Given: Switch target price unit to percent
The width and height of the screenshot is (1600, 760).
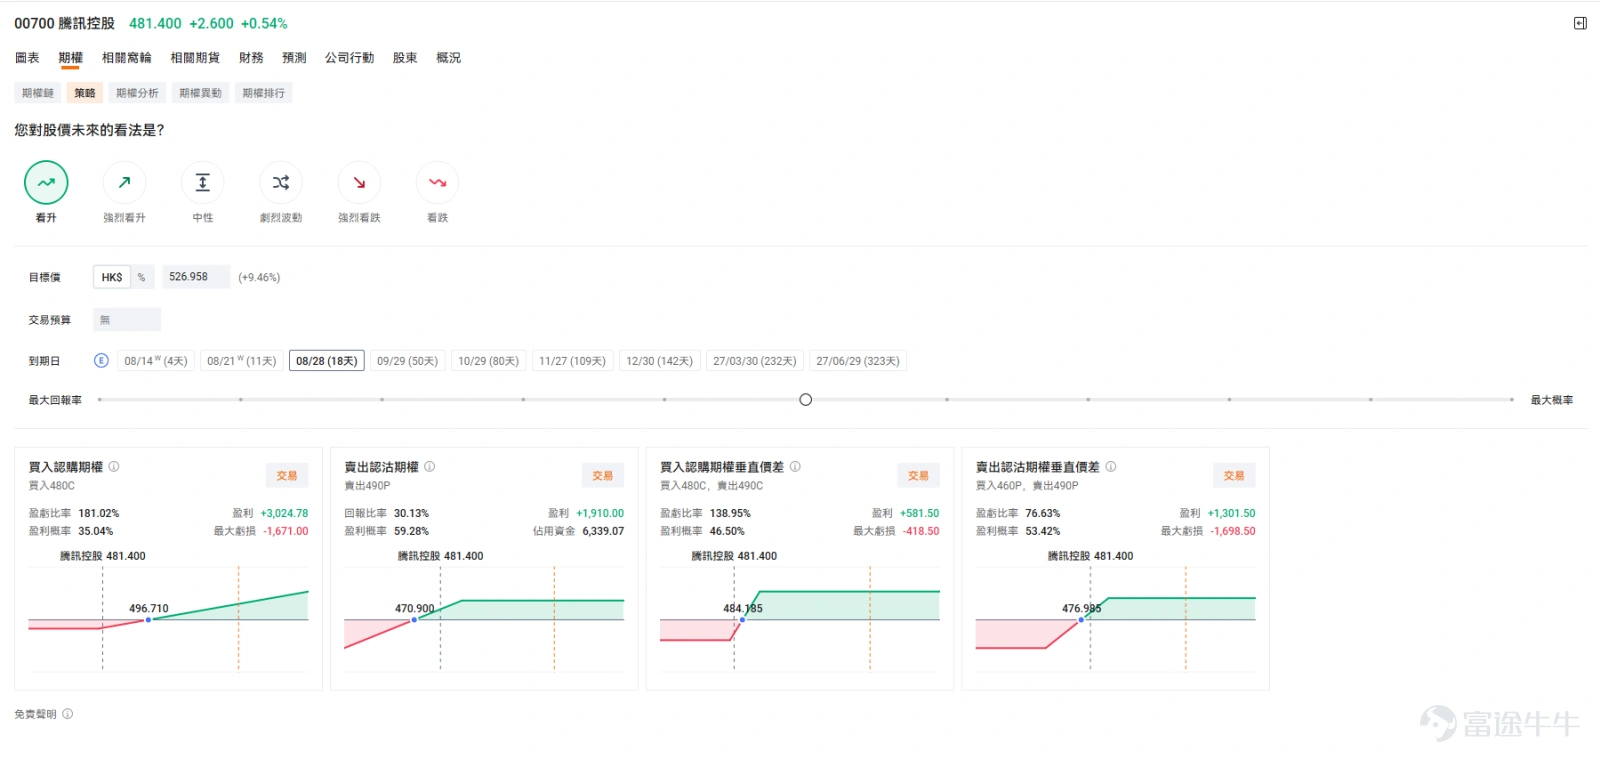Looking at the screenshot, I should 142,277.
